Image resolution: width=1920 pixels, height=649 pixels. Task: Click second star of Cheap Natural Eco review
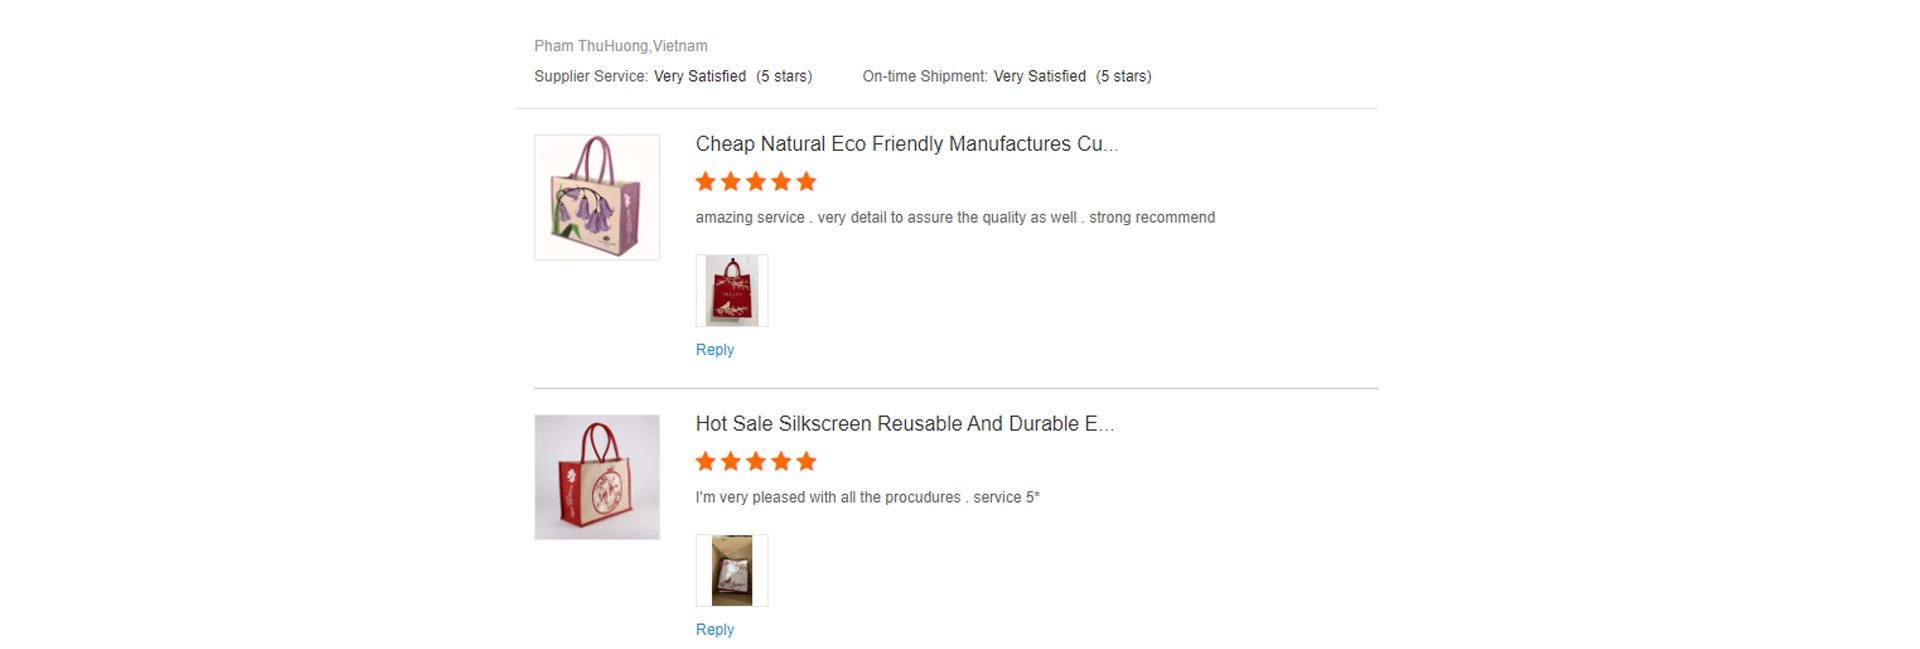coord(730,182)
